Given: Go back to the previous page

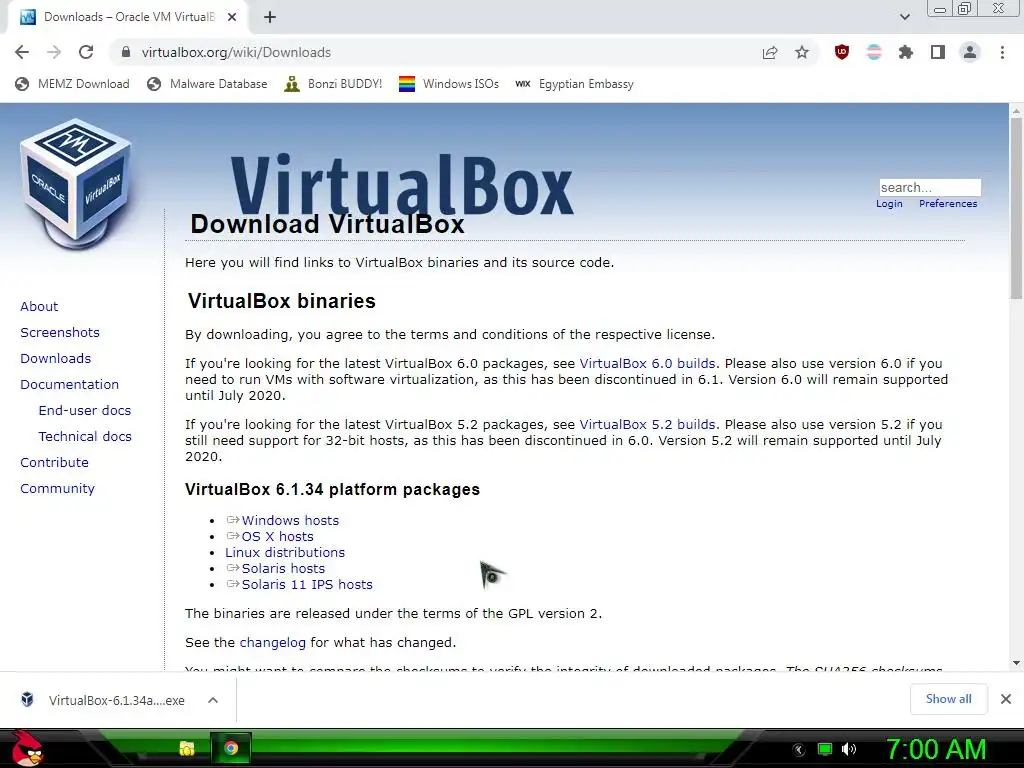Looking at the screenshot, I should (22, 52).
